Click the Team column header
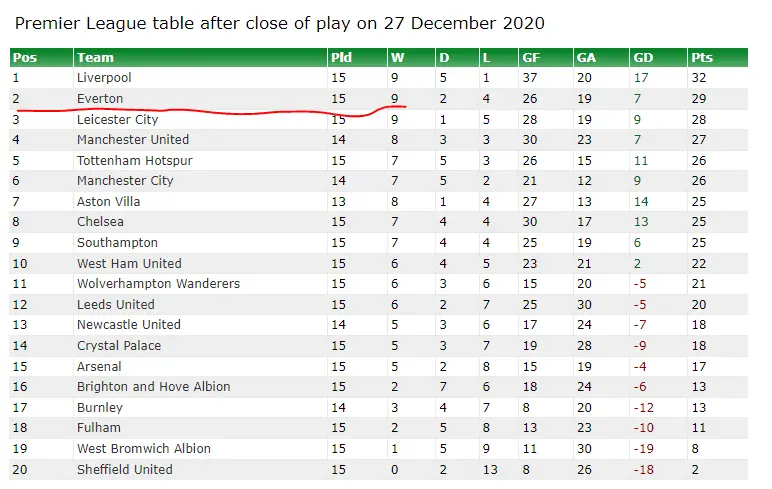The width and height of the screenshot is (772, 489). [x=95, y=58]
